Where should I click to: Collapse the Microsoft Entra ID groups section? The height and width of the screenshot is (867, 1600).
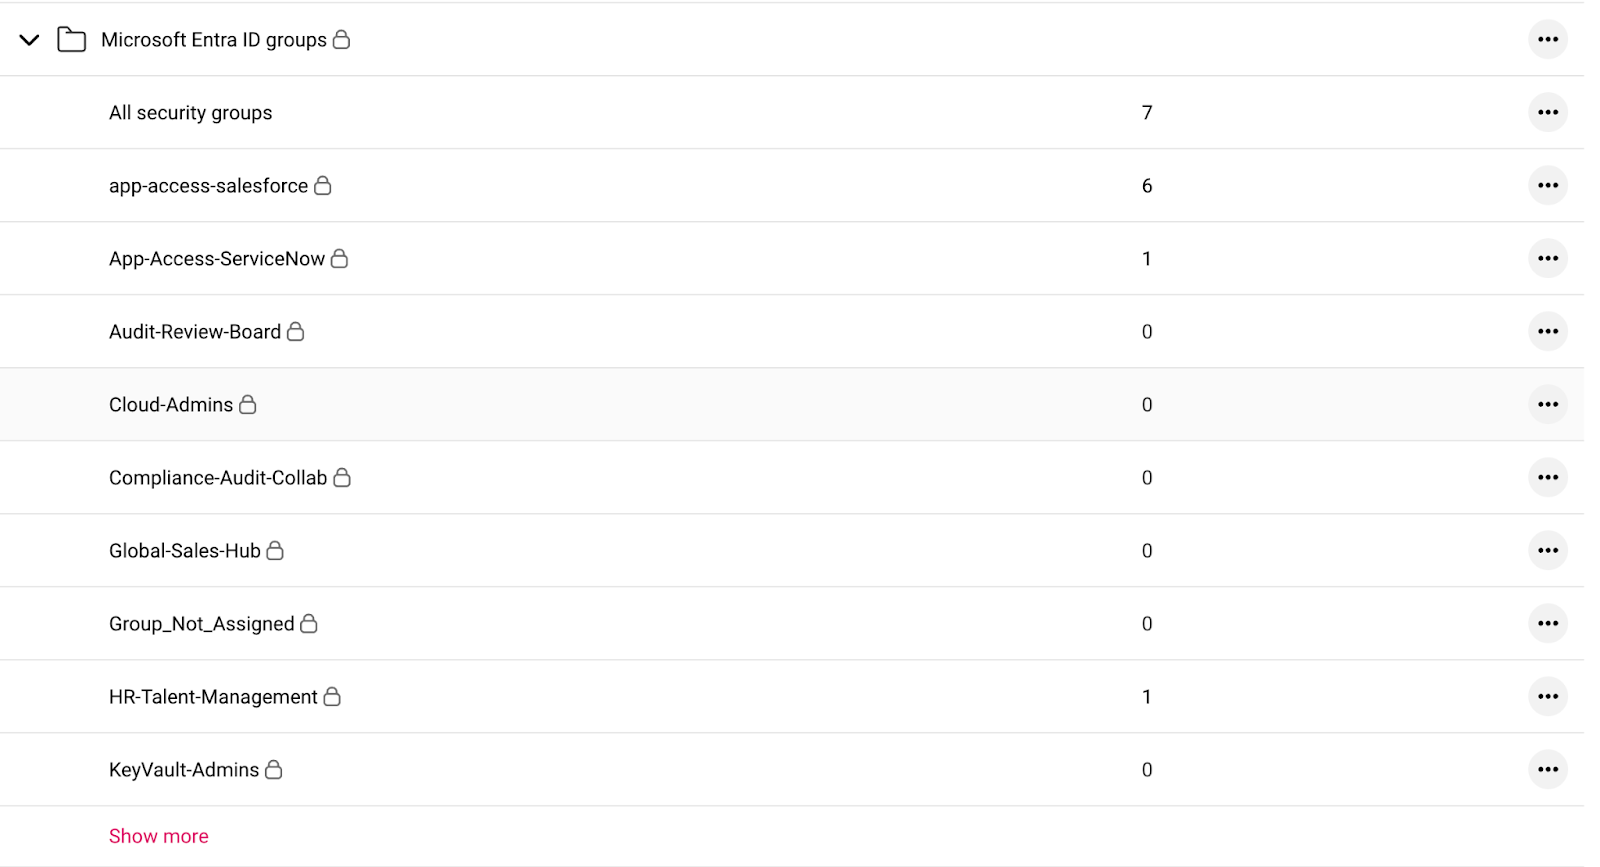pos(29,40)
